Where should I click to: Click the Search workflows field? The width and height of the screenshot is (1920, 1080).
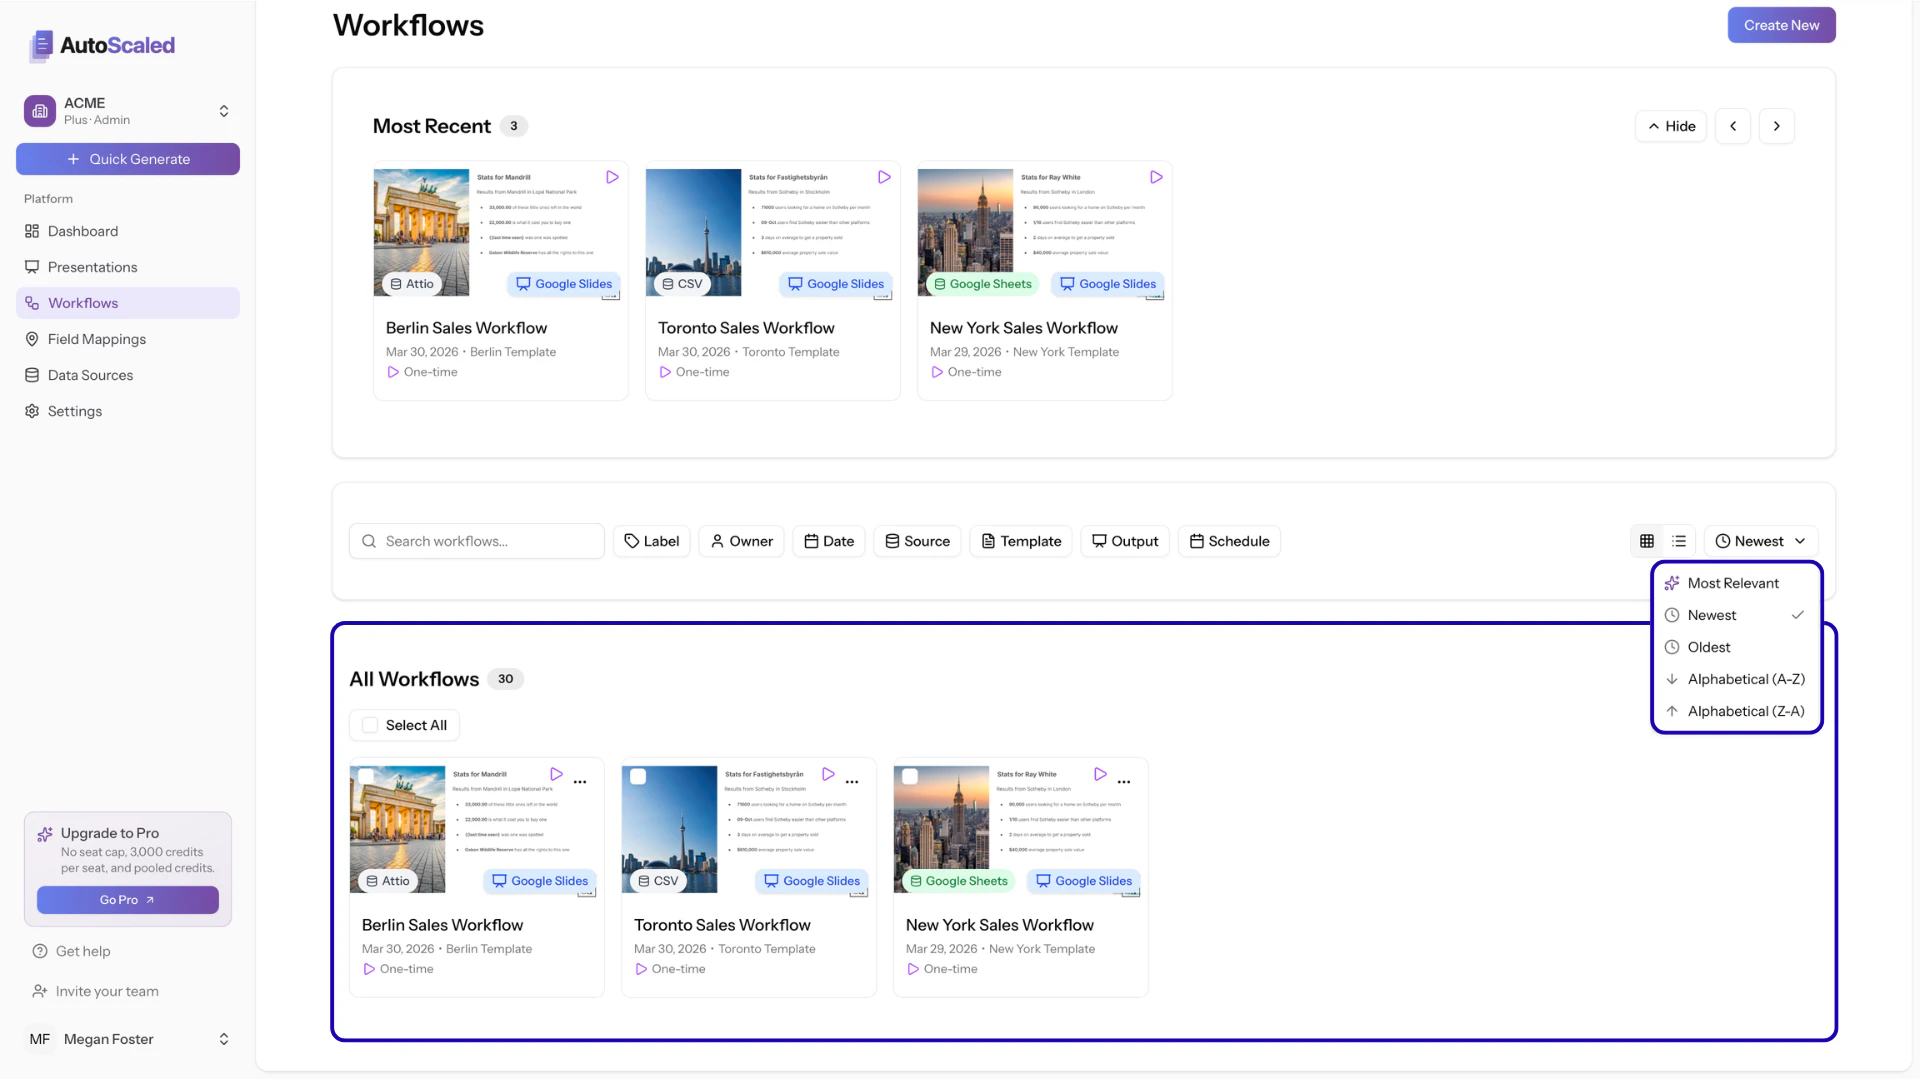(477, 540)
